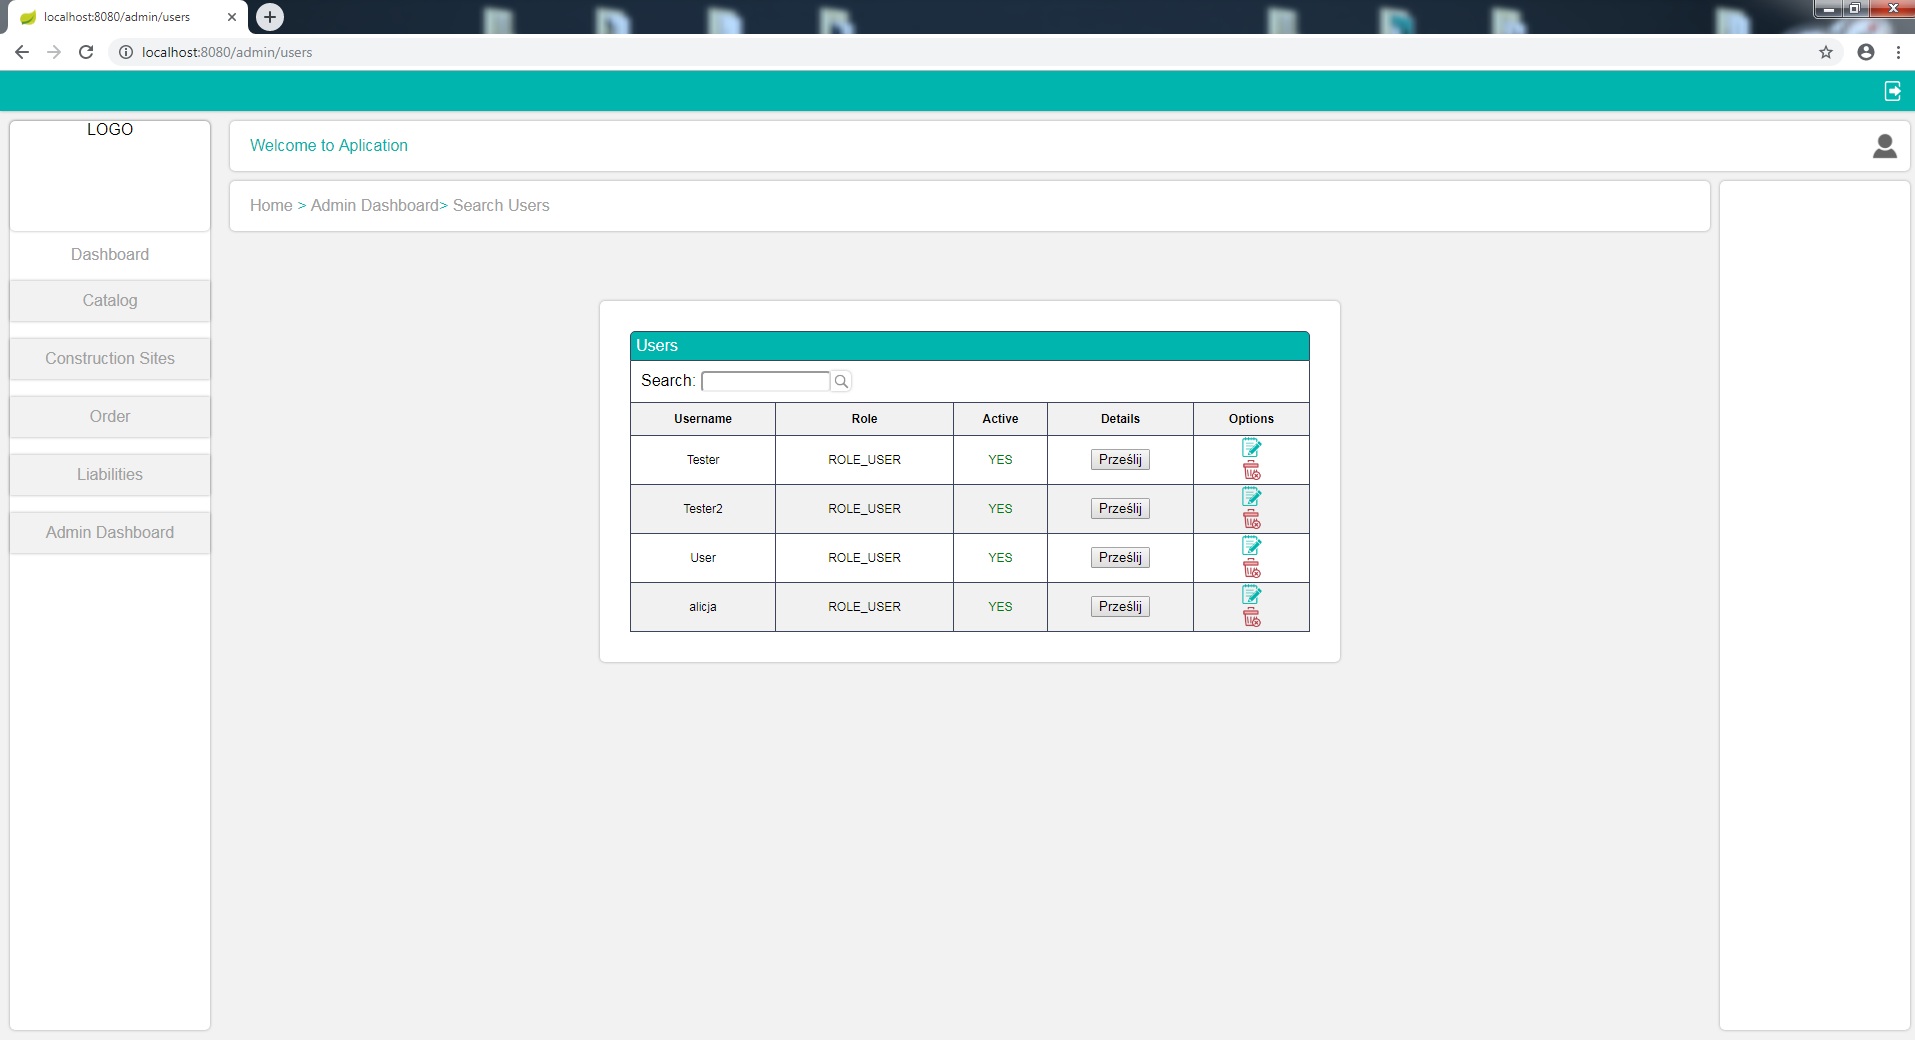Click Prześlij for alicja
The height and width of the screenshot is (1040, 1915).
pos(1120,607)
